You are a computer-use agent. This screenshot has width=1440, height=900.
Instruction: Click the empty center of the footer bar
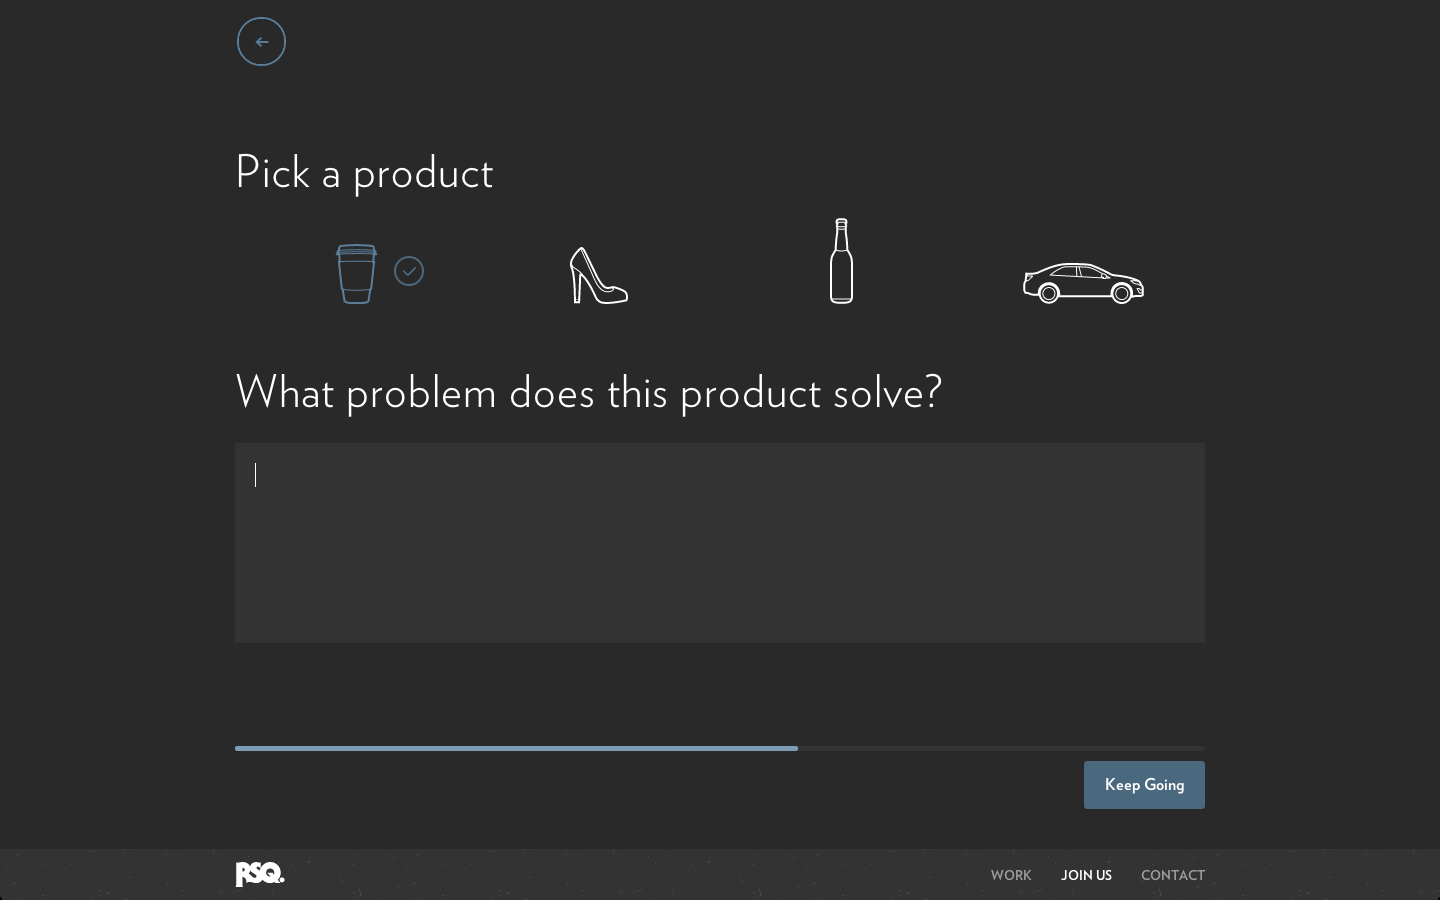click(640, 875)
